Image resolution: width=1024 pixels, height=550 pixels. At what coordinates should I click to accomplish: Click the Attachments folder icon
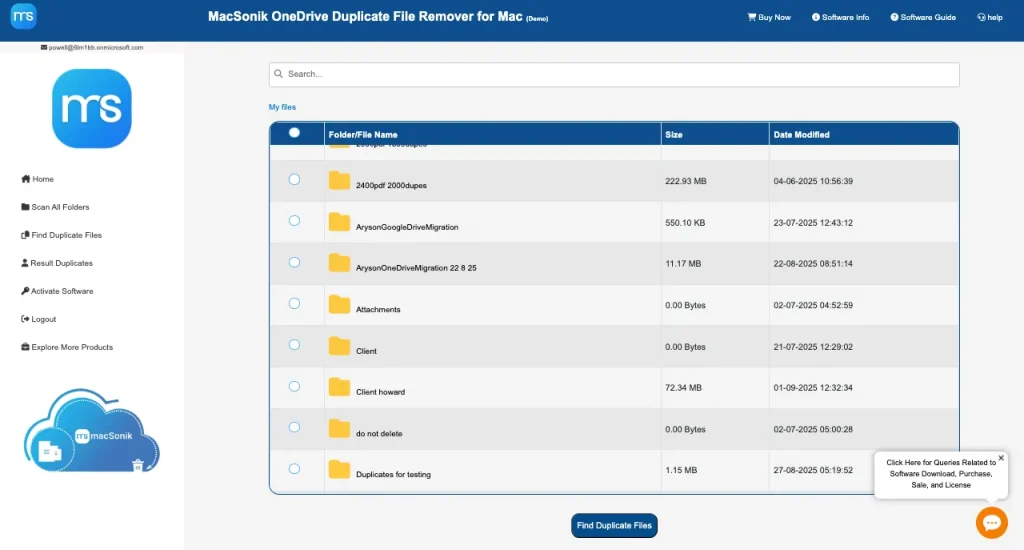(339, 305)
